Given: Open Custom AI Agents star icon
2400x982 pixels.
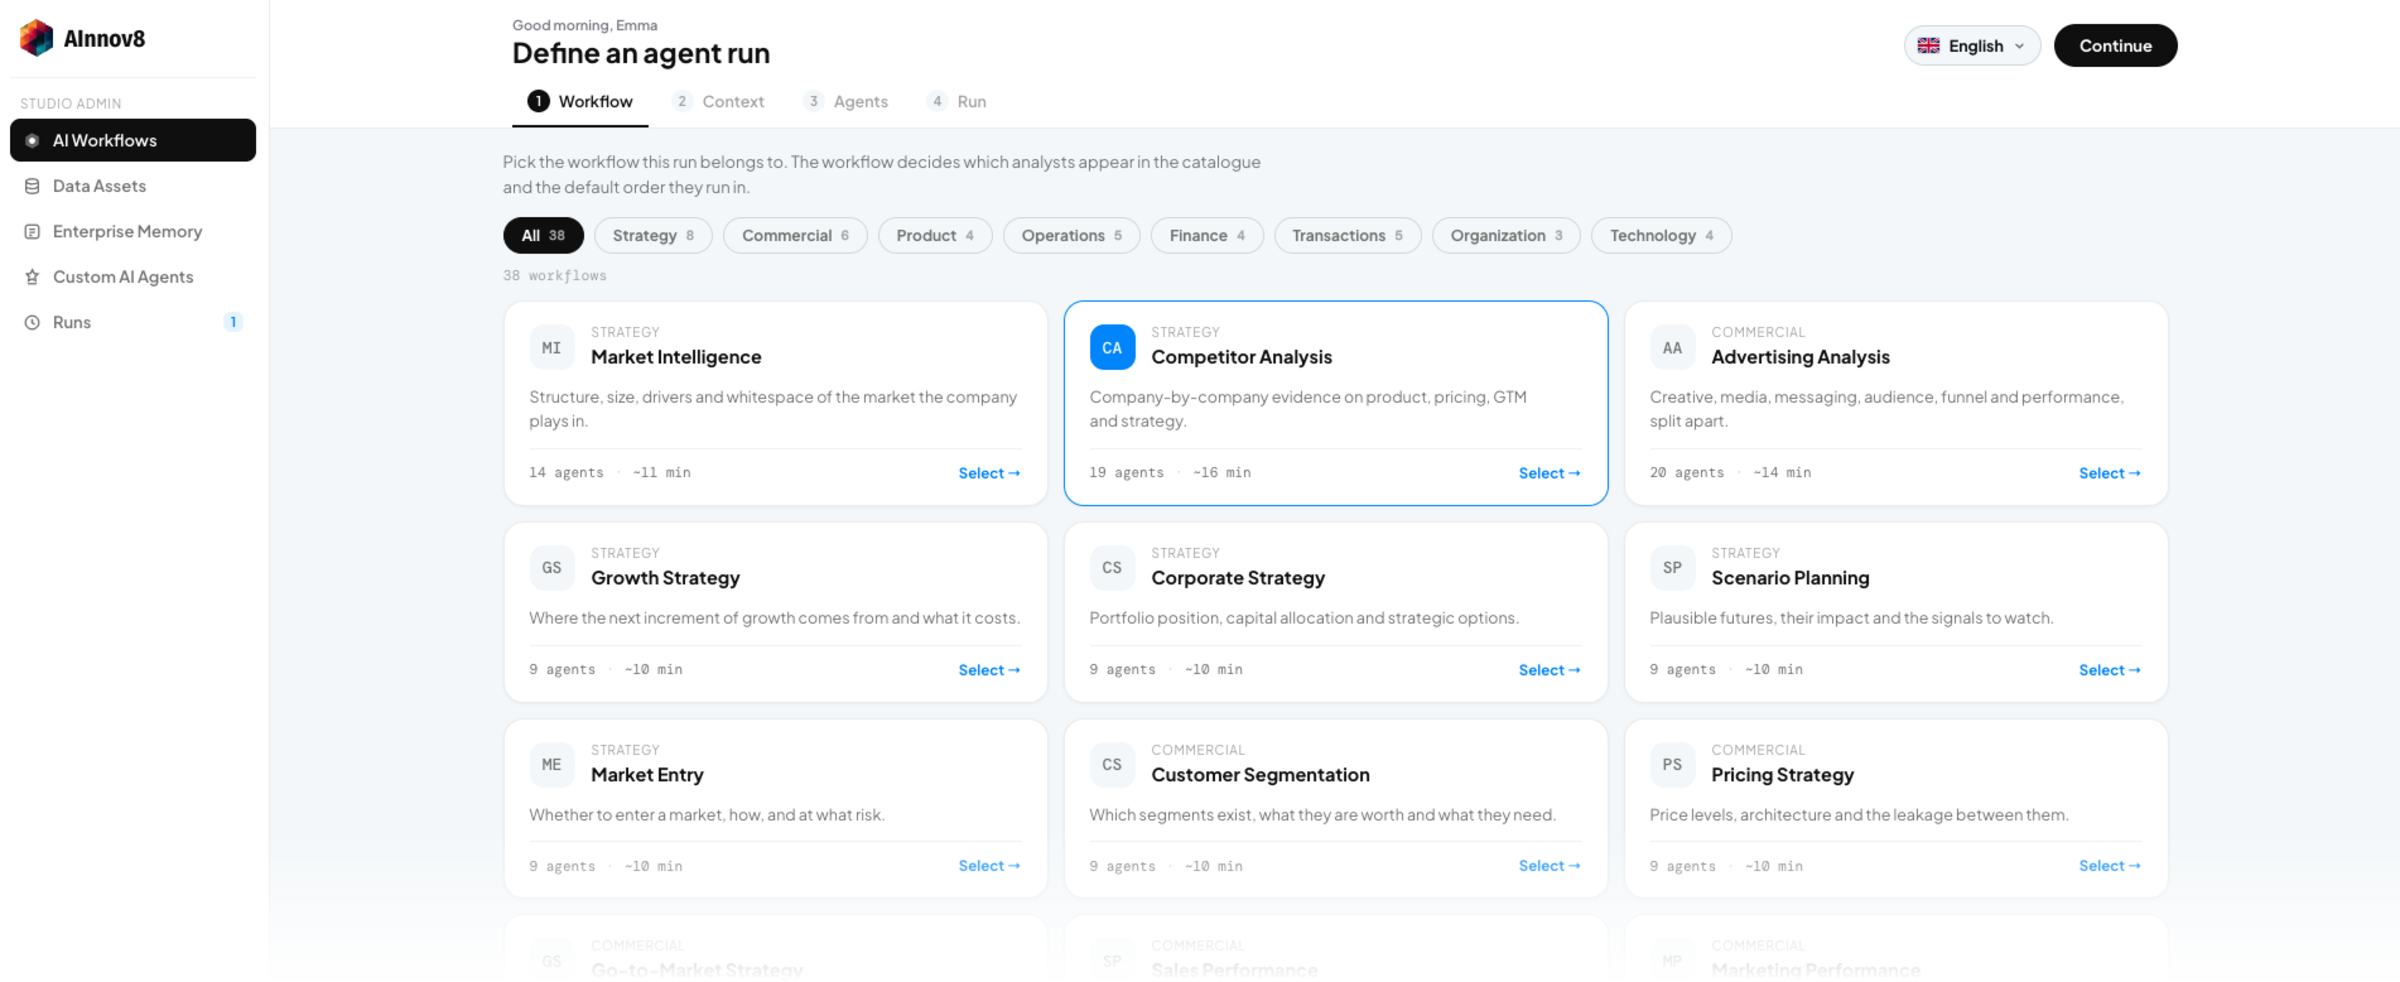Looking at the screenshot, I should [x=32, y=277].
